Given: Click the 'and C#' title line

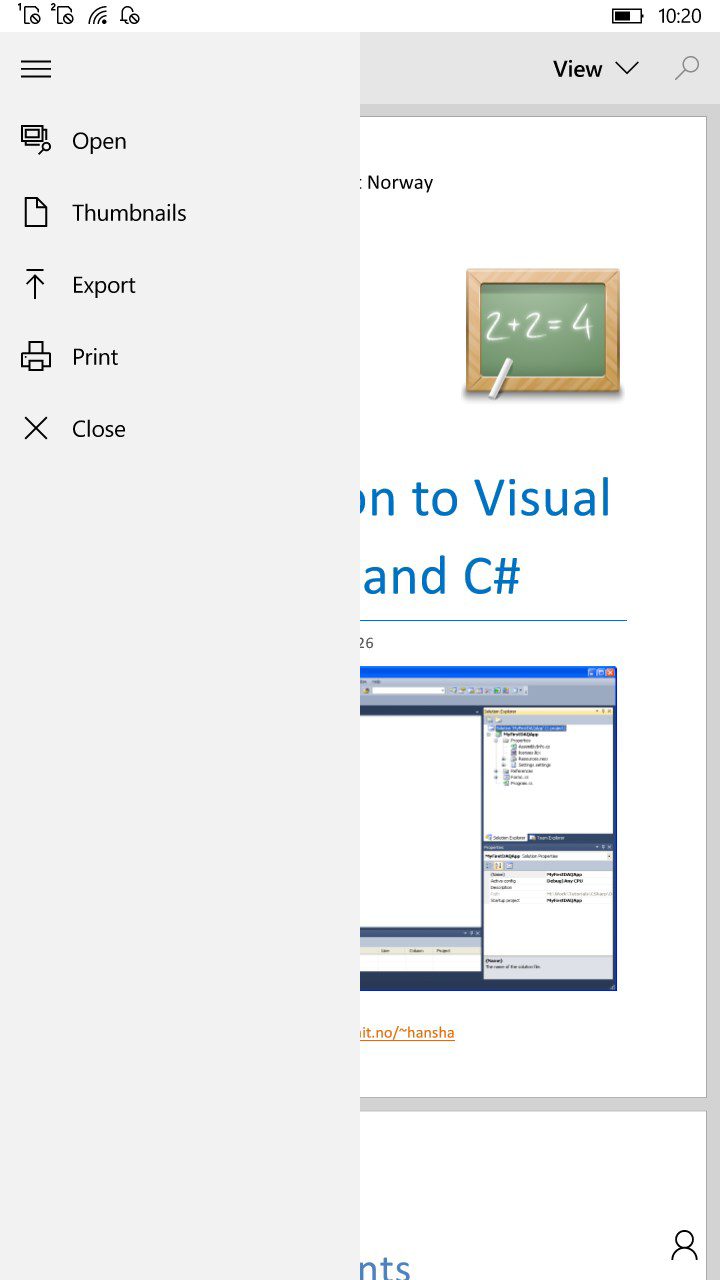Looking at the screenshot, I should click(441, 576).
